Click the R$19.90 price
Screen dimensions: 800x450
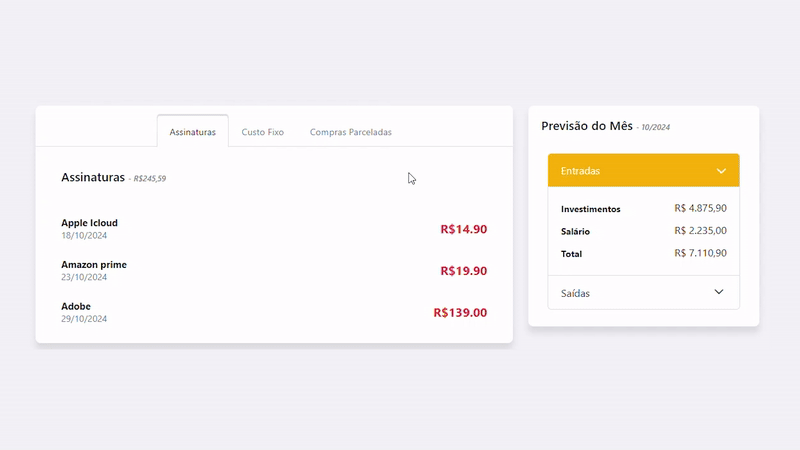tap(463, 271)
